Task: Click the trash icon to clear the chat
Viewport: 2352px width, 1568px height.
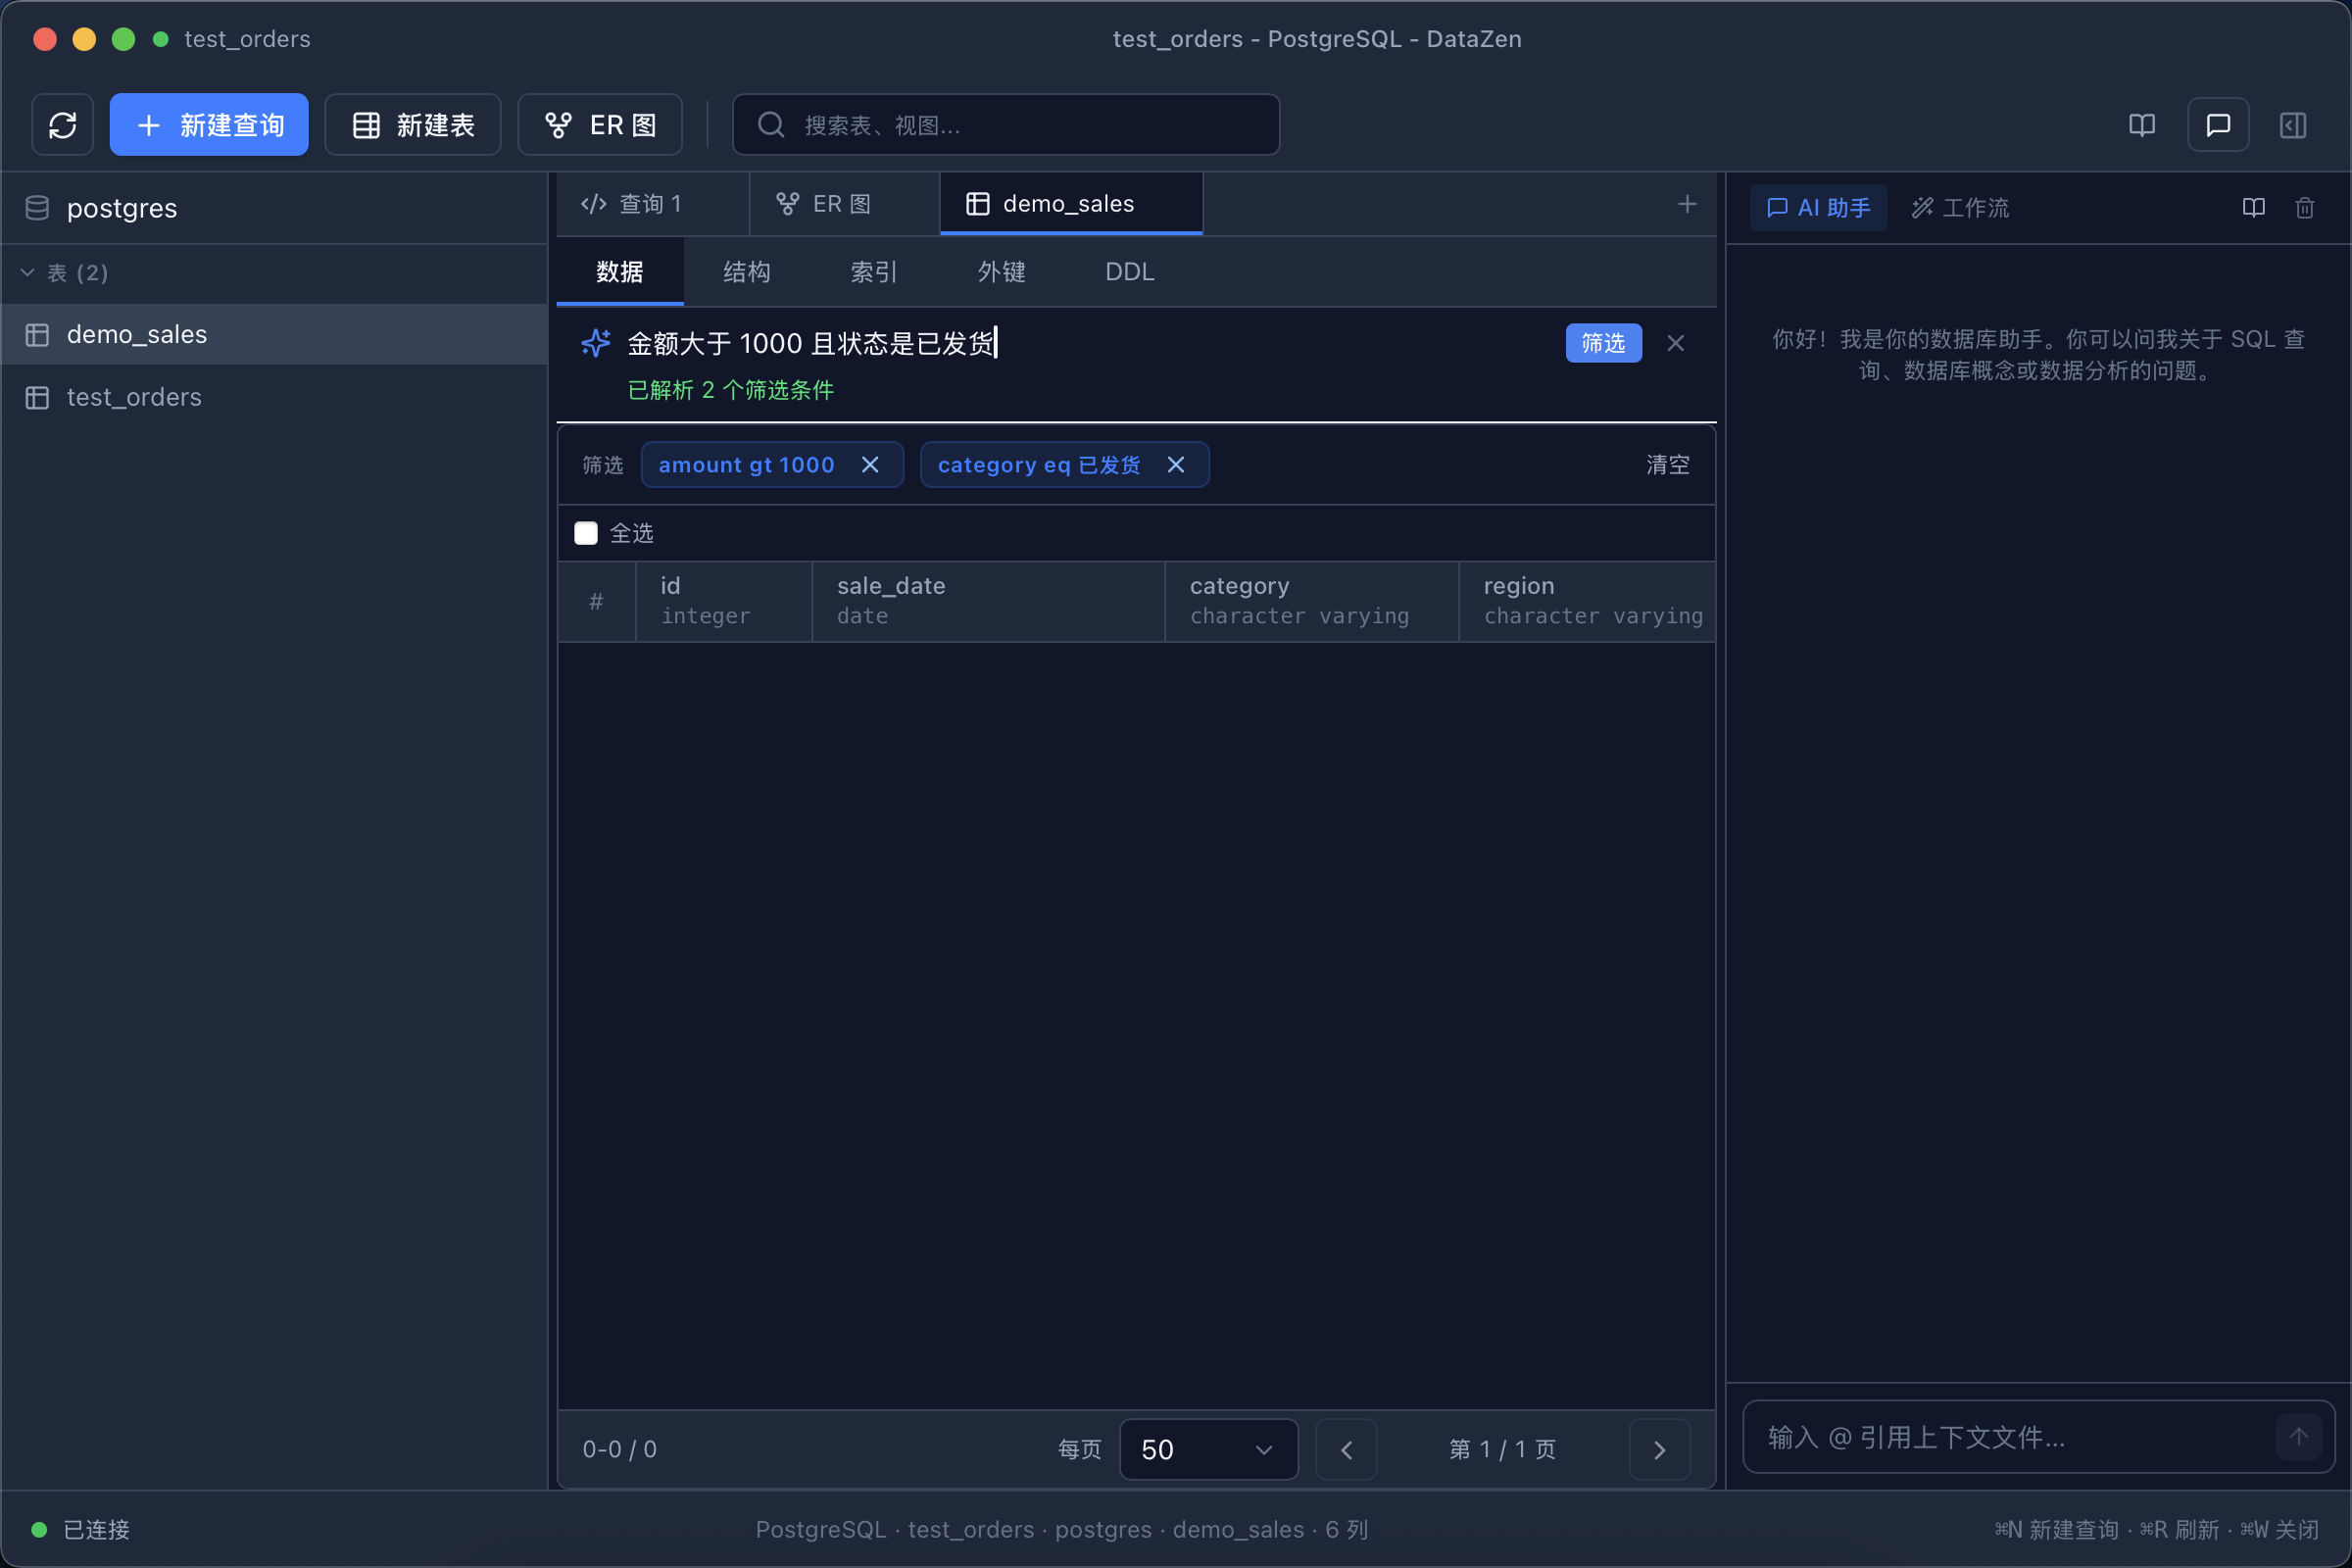Action: click(x=2304, y=208)
